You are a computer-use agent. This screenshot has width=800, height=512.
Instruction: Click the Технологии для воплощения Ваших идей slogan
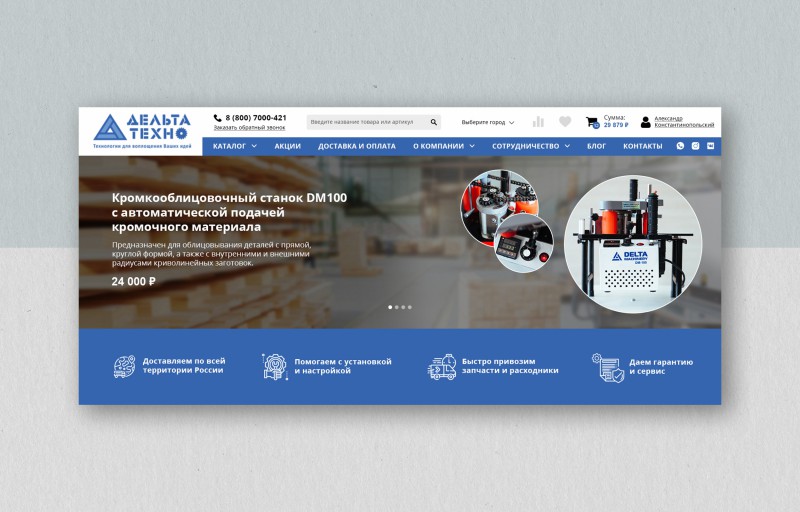(x=142, y=146)
